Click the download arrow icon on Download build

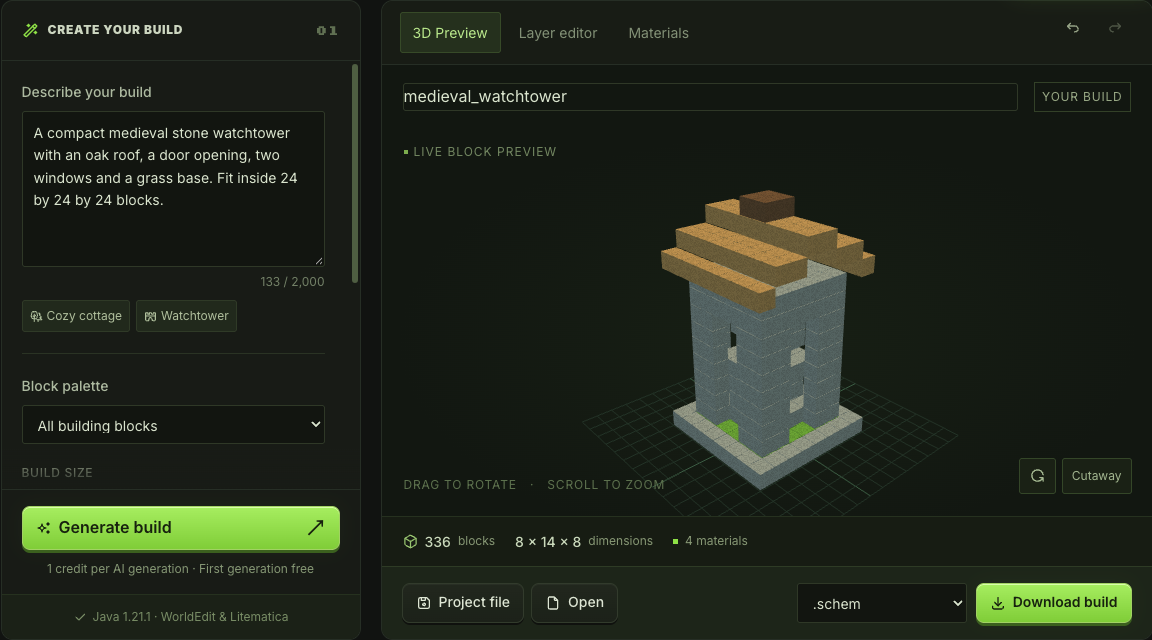click(998, 603)
